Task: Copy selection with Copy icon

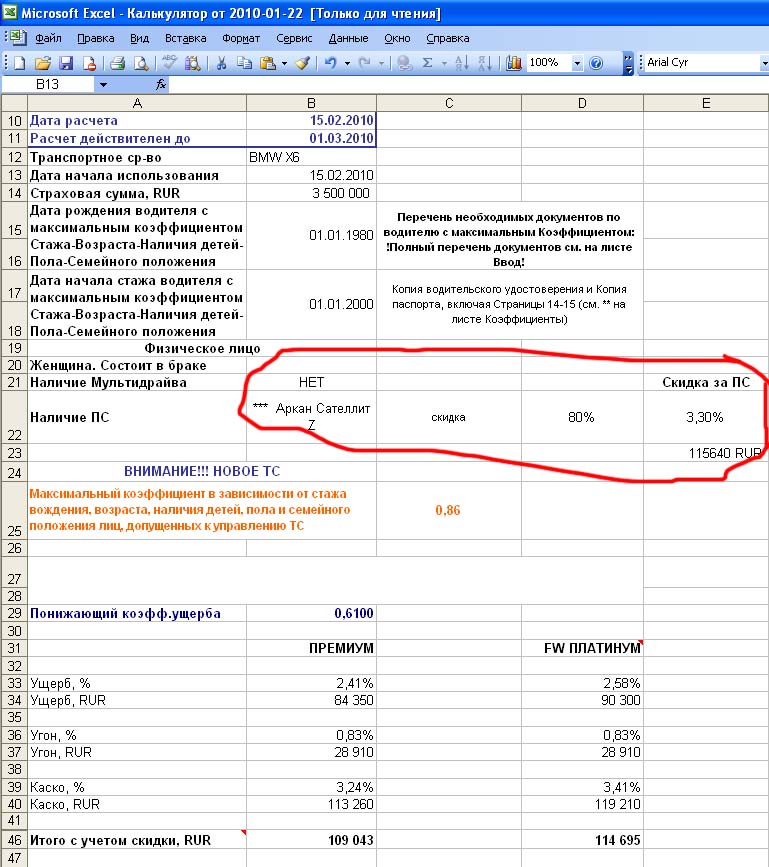Action: coord(244,63)
